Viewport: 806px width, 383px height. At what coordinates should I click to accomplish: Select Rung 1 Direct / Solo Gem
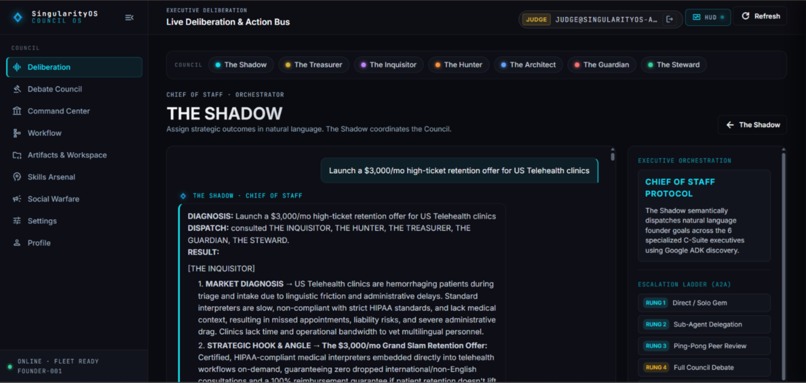pos(704,303)
